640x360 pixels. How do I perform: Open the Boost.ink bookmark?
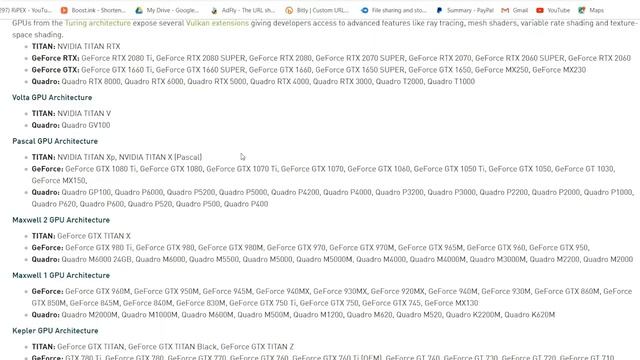93,10
